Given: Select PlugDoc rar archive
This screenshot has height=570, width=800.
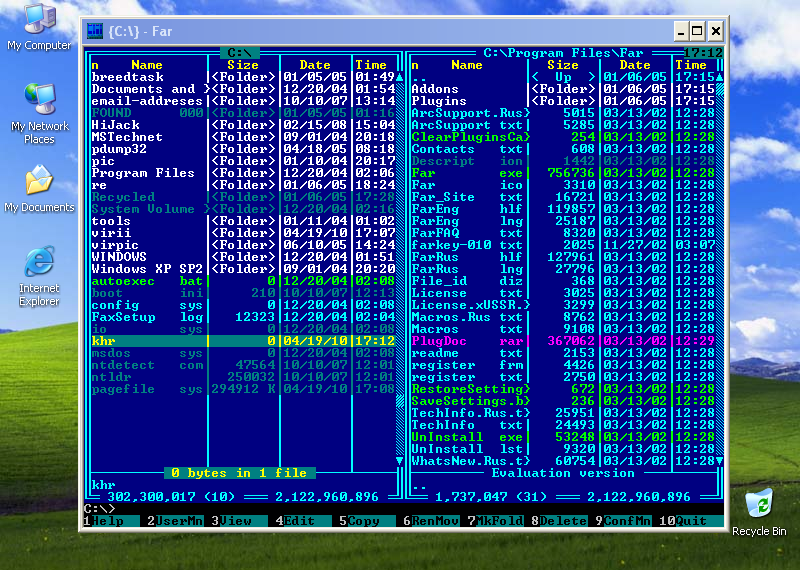Looking at the screenshot, I should click(x=563, y=341).
